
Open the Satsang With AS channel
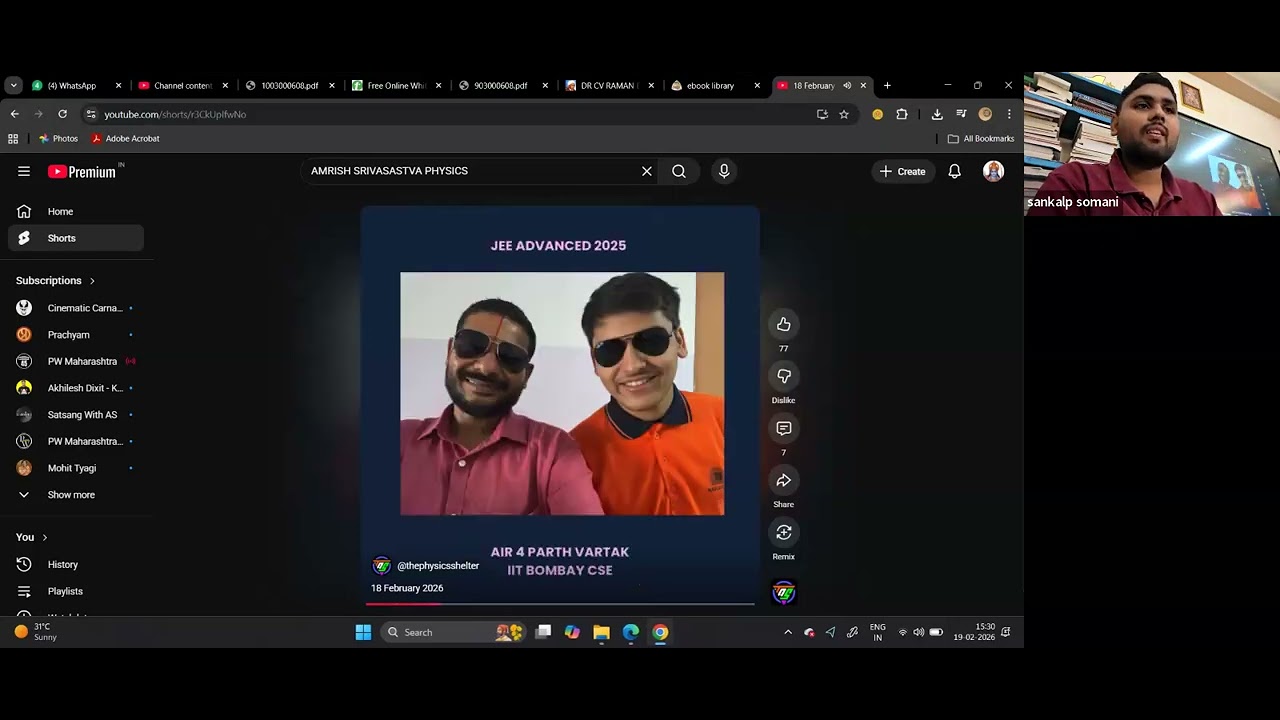(x=76, y=415)
